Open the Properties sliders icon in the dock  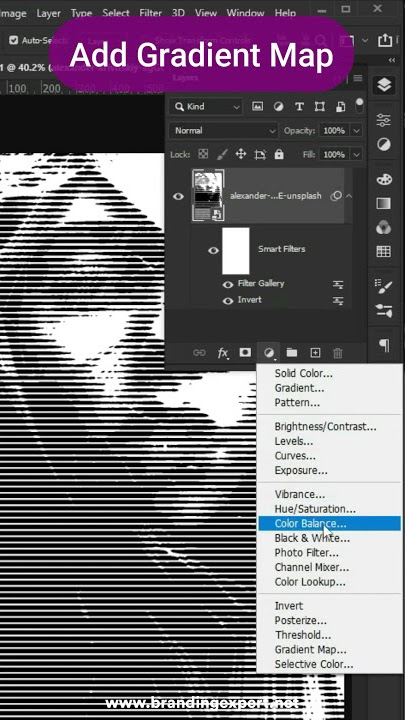pos(384,120)
